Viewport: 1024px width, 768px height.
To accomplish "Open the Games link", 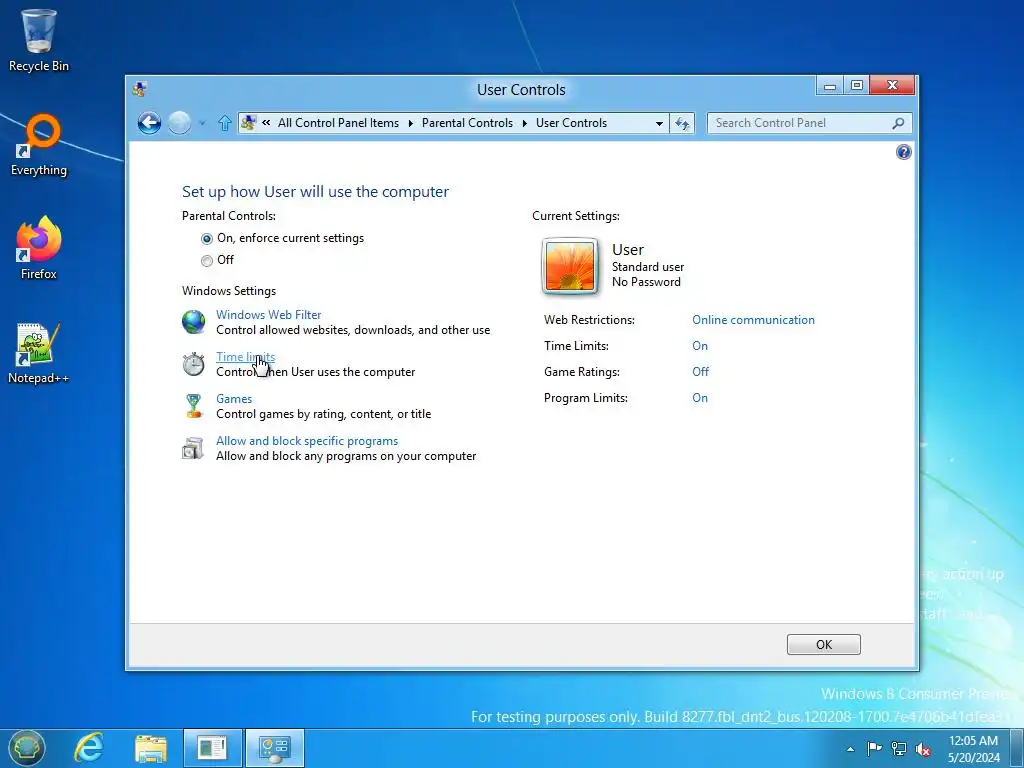I will pos(234,399).
